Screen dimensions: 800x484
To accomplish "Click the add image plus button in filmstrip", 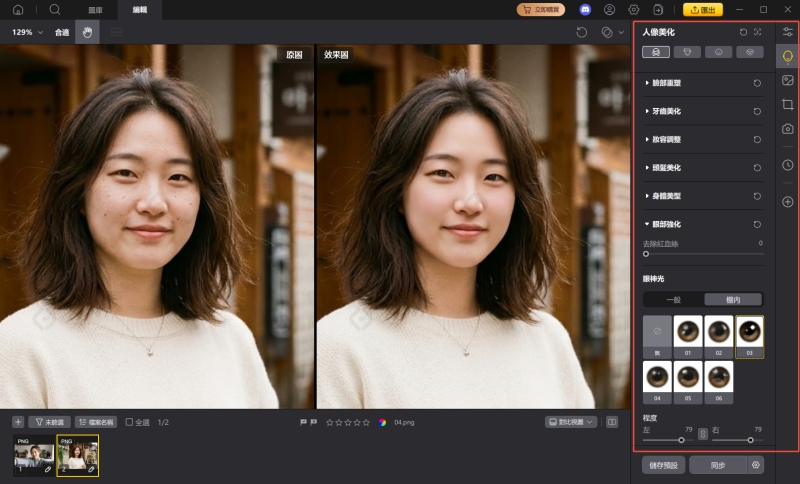I will 18,422.
